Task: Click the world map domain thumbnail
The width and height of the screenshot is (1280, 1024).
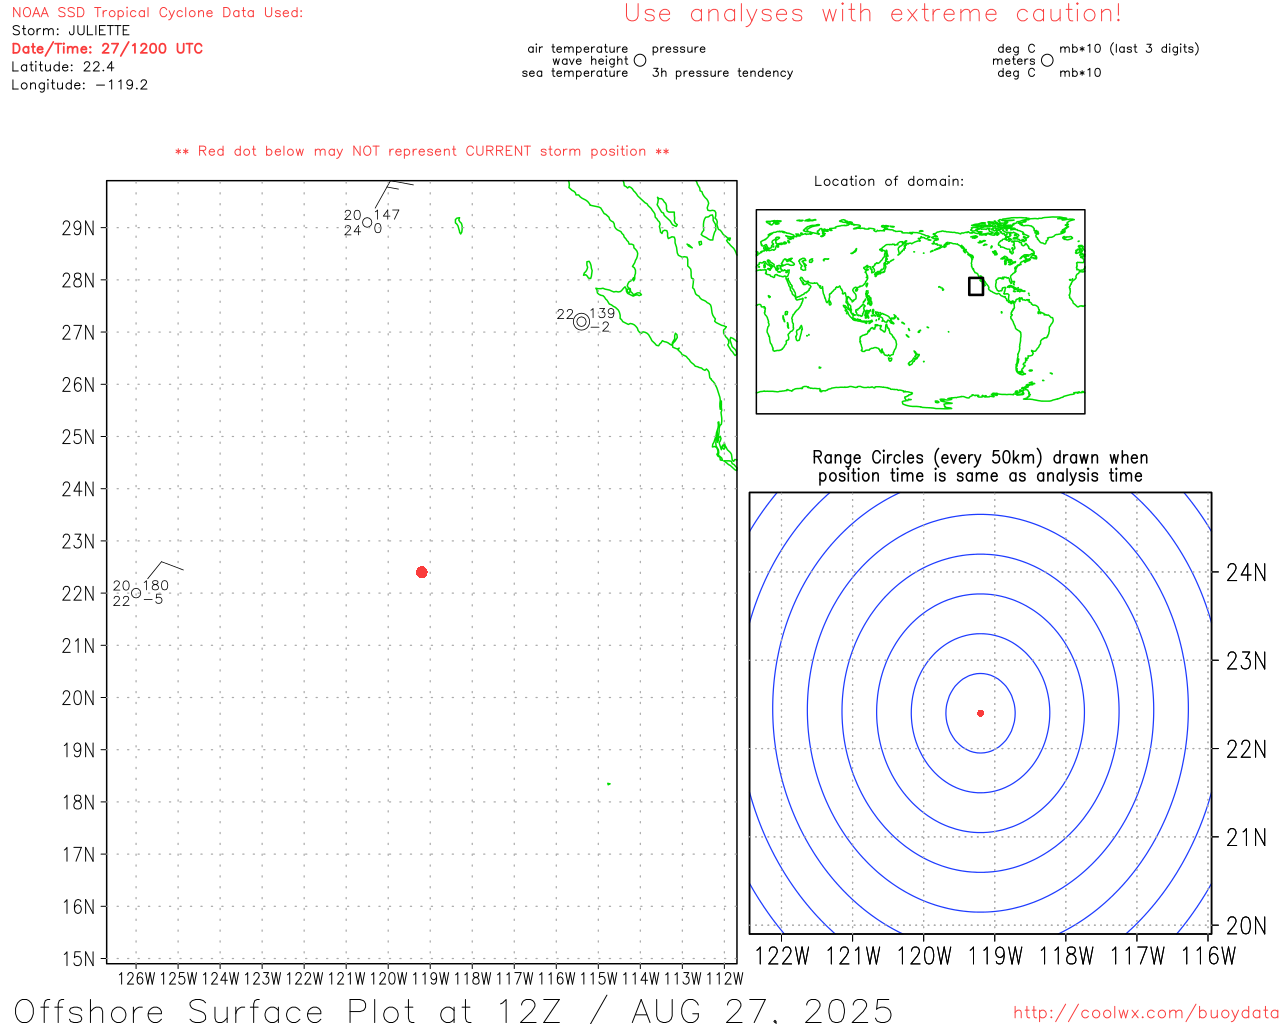Action: 920,312
